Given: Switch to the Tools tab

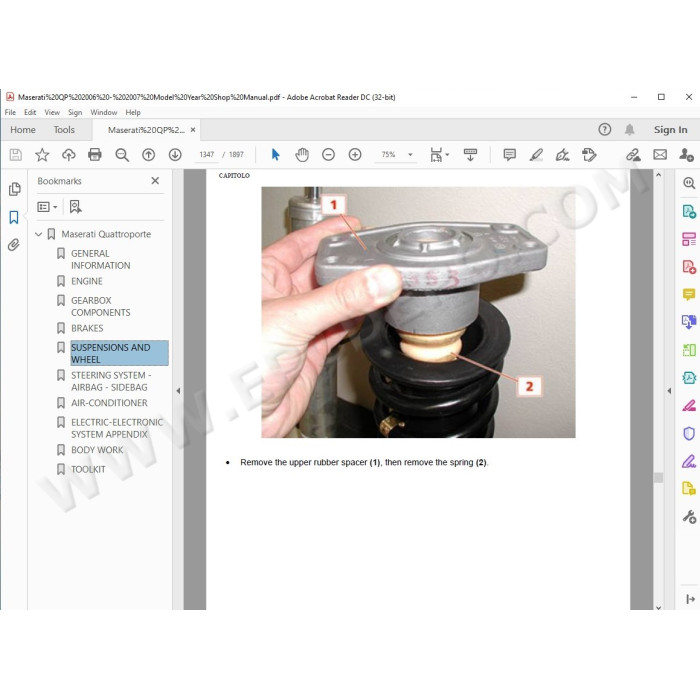Looking at the screenshot, I should pos(64,130).
